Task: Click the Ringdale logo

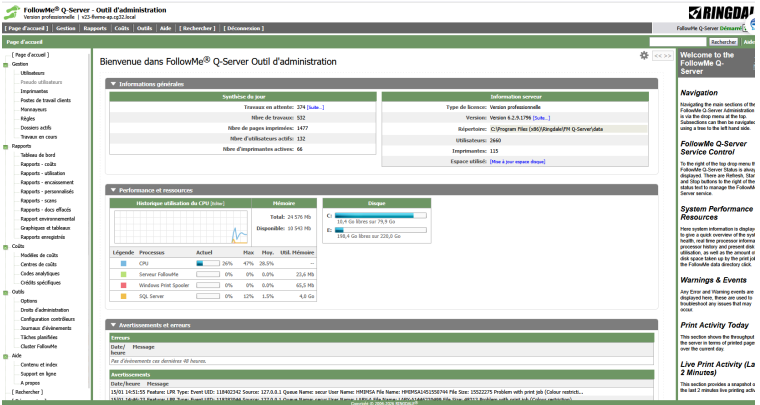Action: (x=722, y=13)
